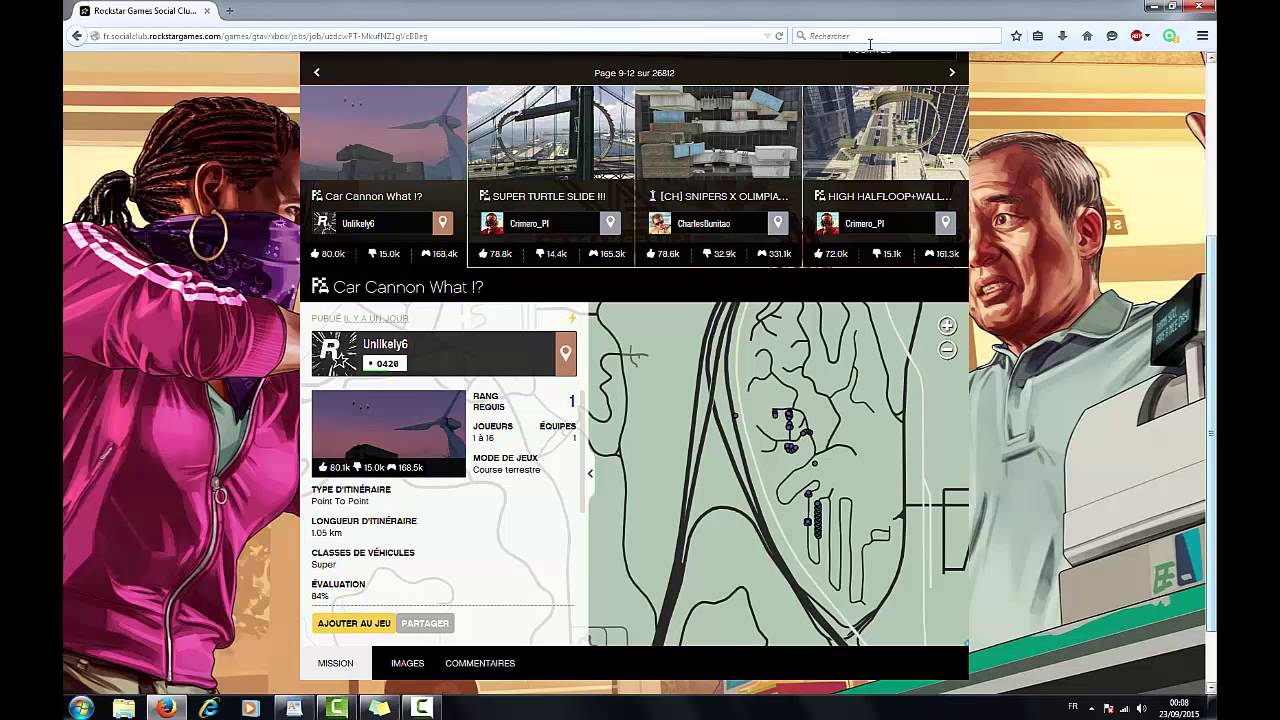Click the "Page 9-12 sur 26812" text
1280x720 pixels.
[634, 73]
